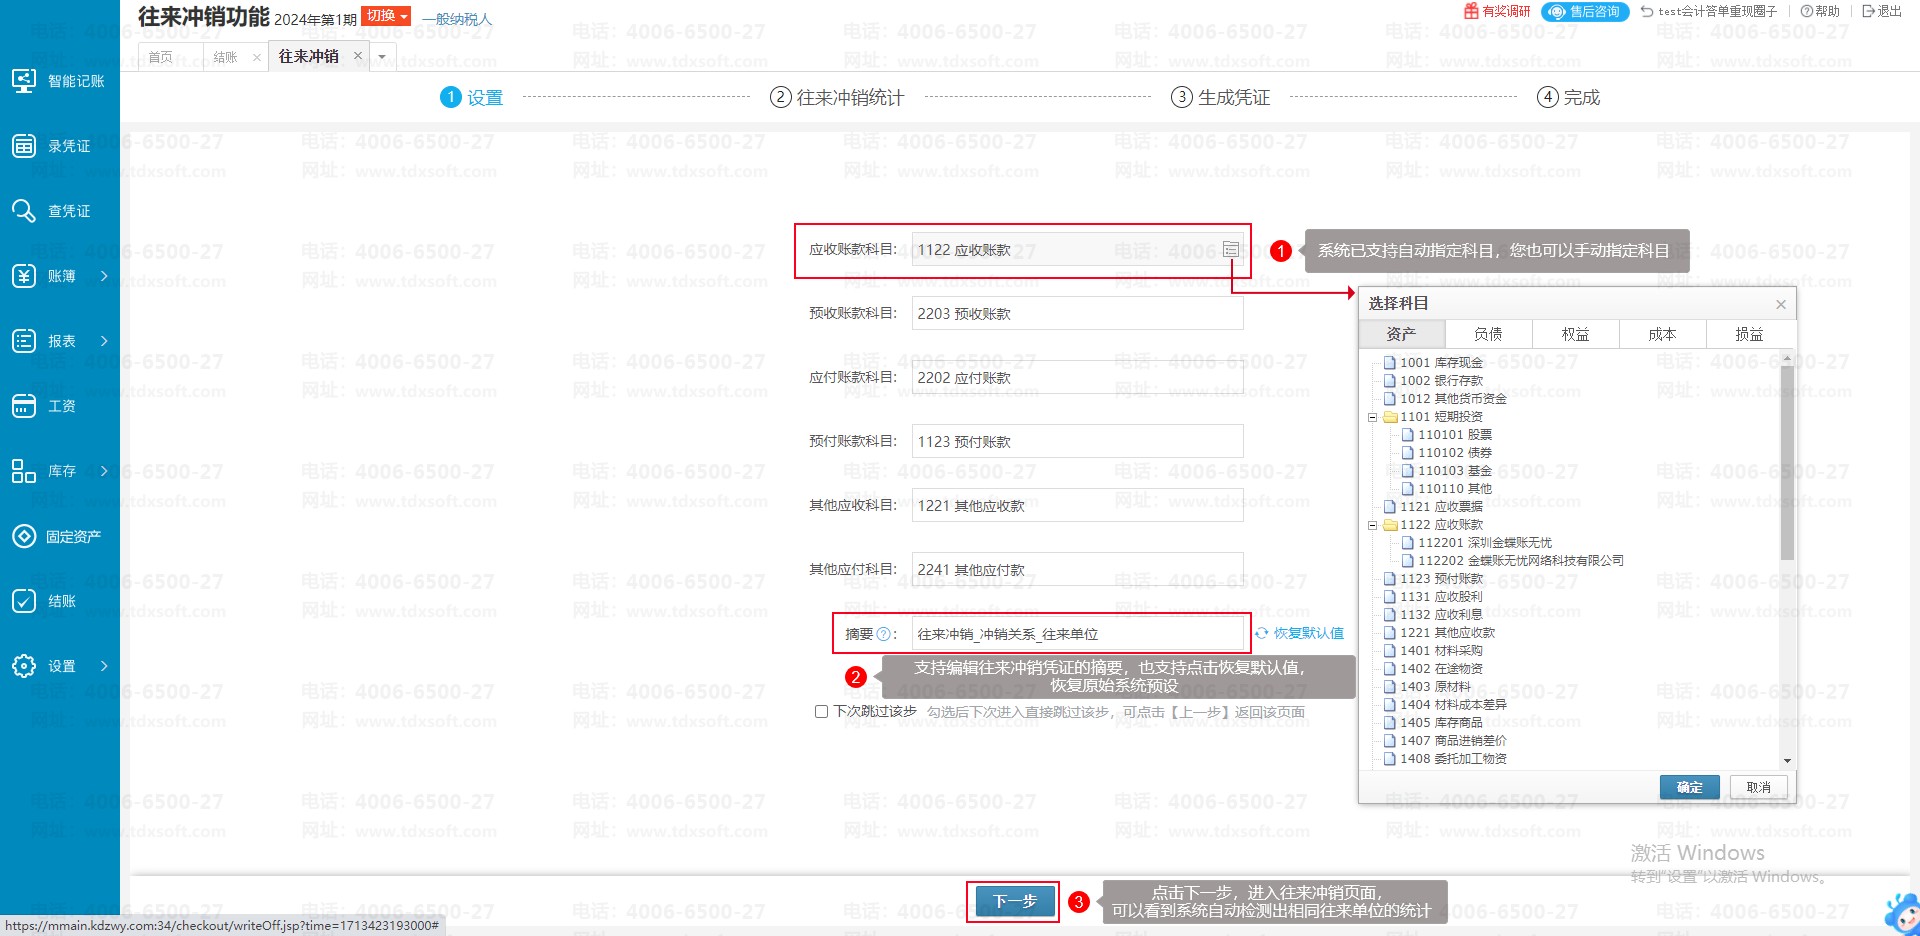The width and height of the screenshot is (1920, 936).
Task: Open the 录凭证 voucher entry icon
Action: pyautogui.click(x=24, y=146)
